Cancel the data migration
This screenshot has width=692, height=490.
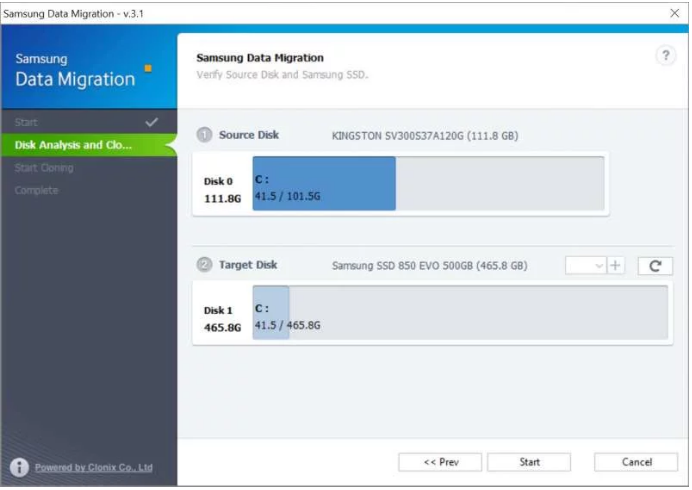[636, 462]
